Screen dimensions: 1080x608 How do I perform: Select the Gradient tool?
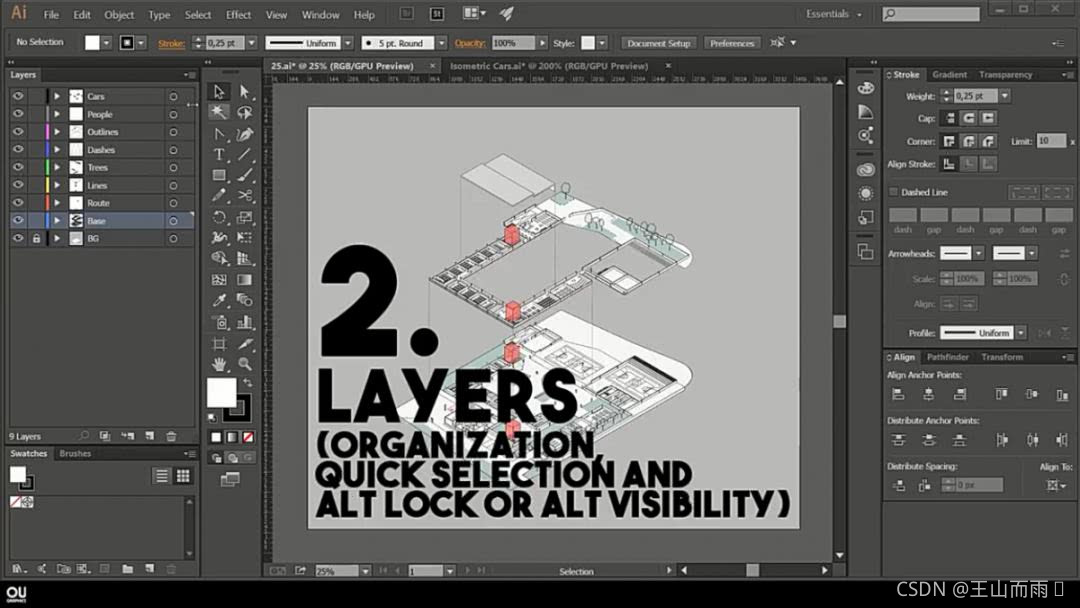[245, 280]
